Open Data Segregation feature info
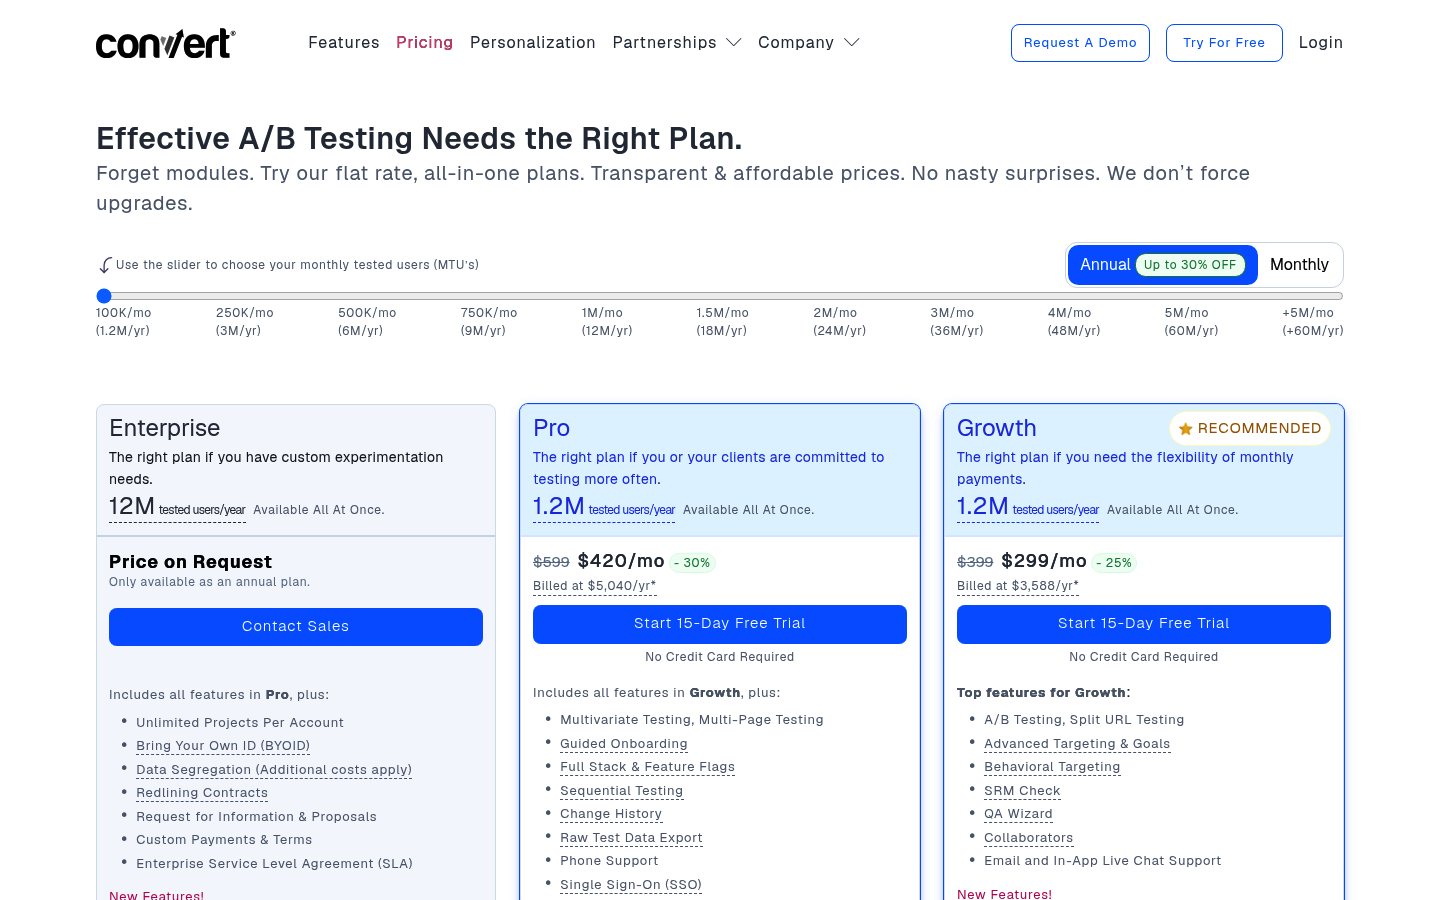Image resolution: width=1440 pixels, height=900 pixels. [x=274, y=770]
